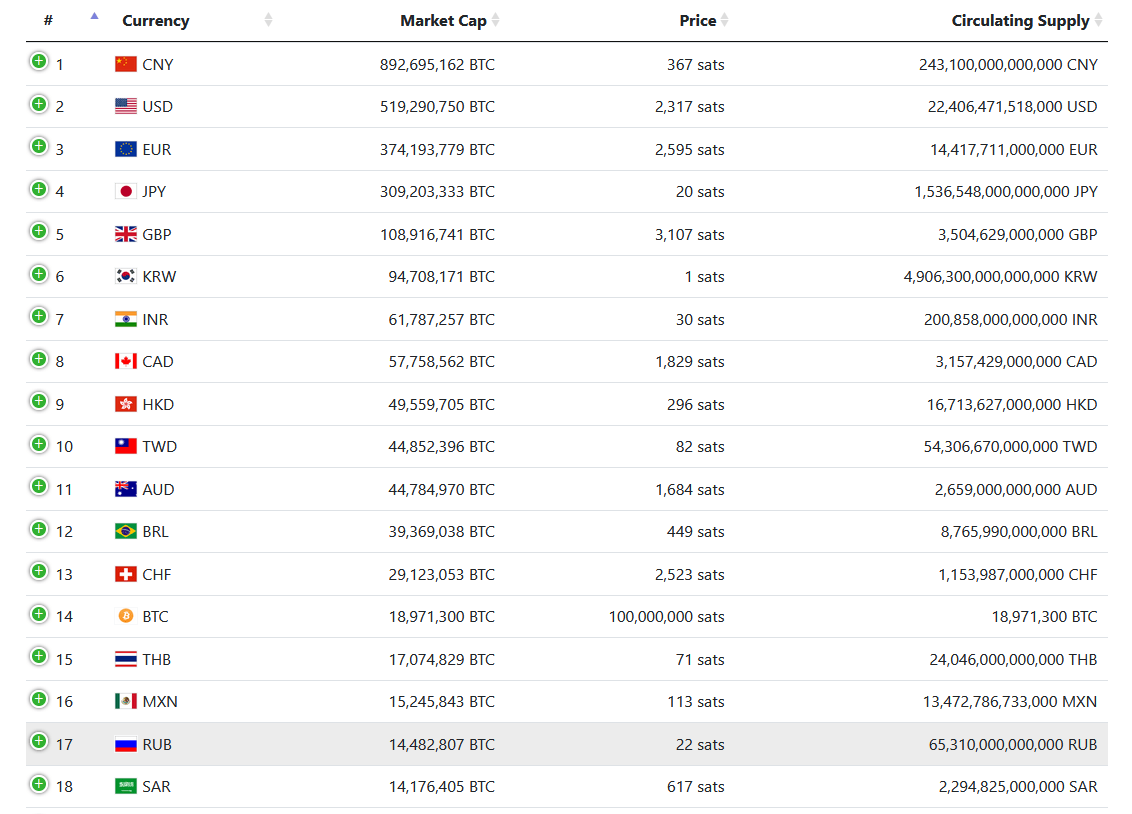Image resolution: width=1132 pixels, height=814 pixels.
Task: Expand row 1 with green plus button
Action: [39, 62]
